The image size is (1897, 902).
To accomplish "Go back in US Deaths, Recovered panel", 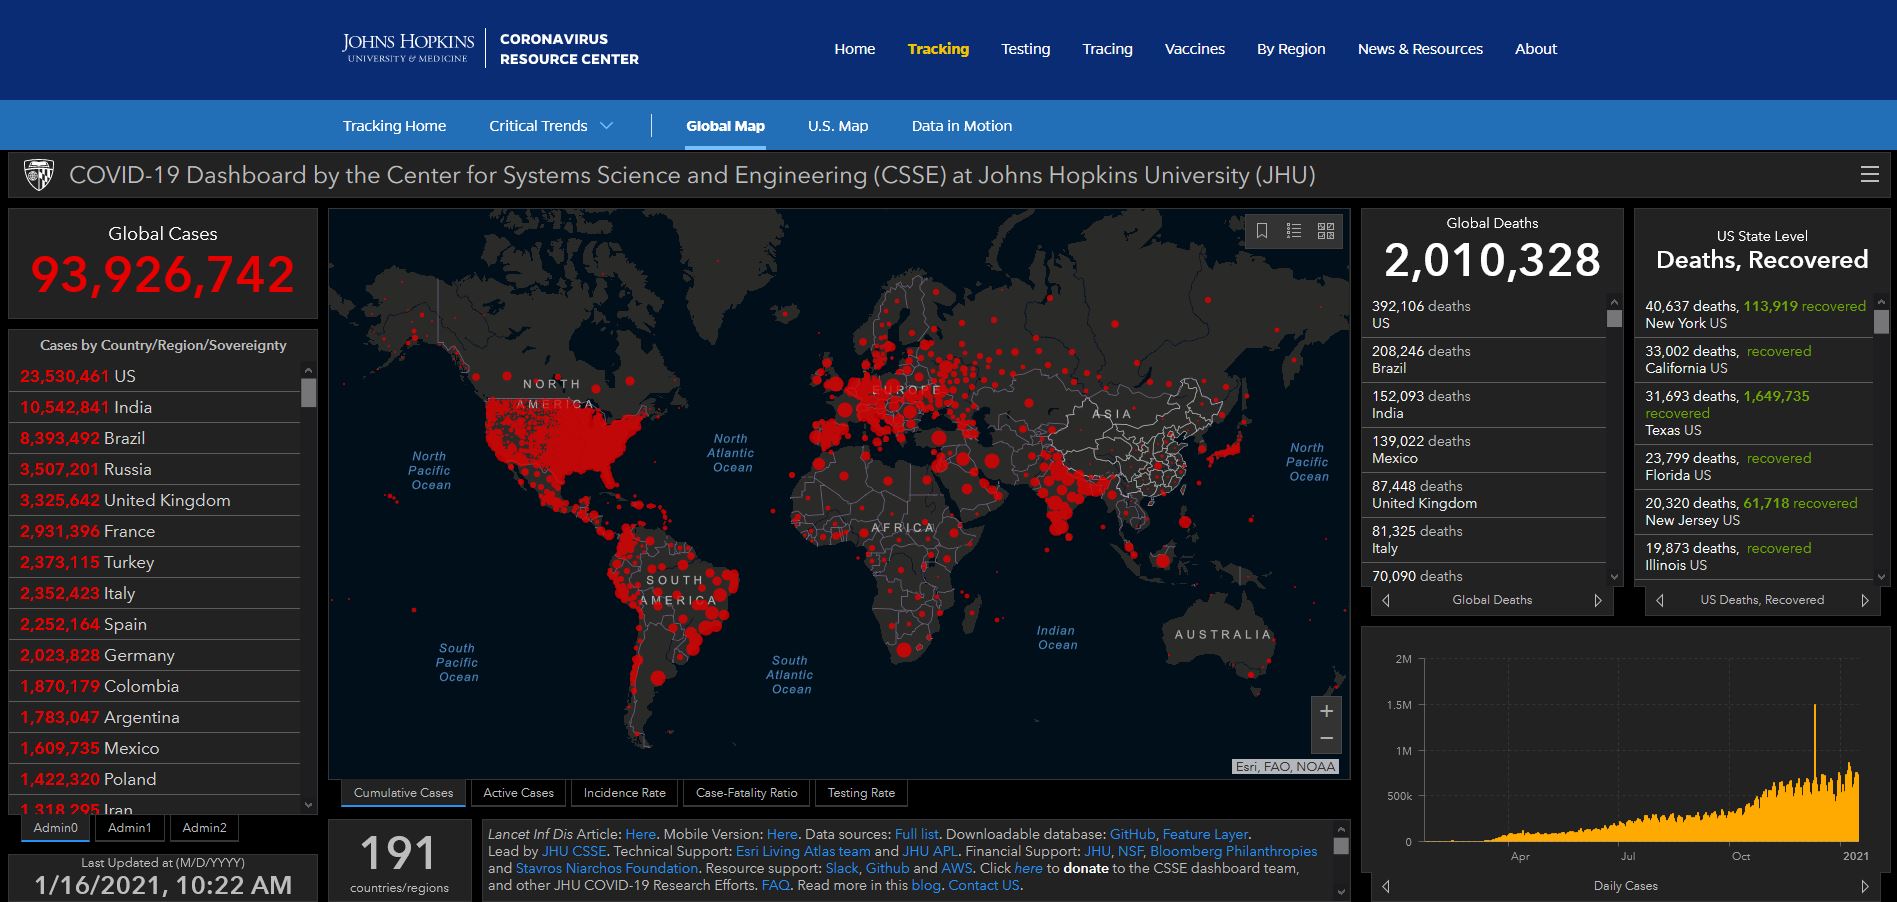I will click(x=1660, y=600).
